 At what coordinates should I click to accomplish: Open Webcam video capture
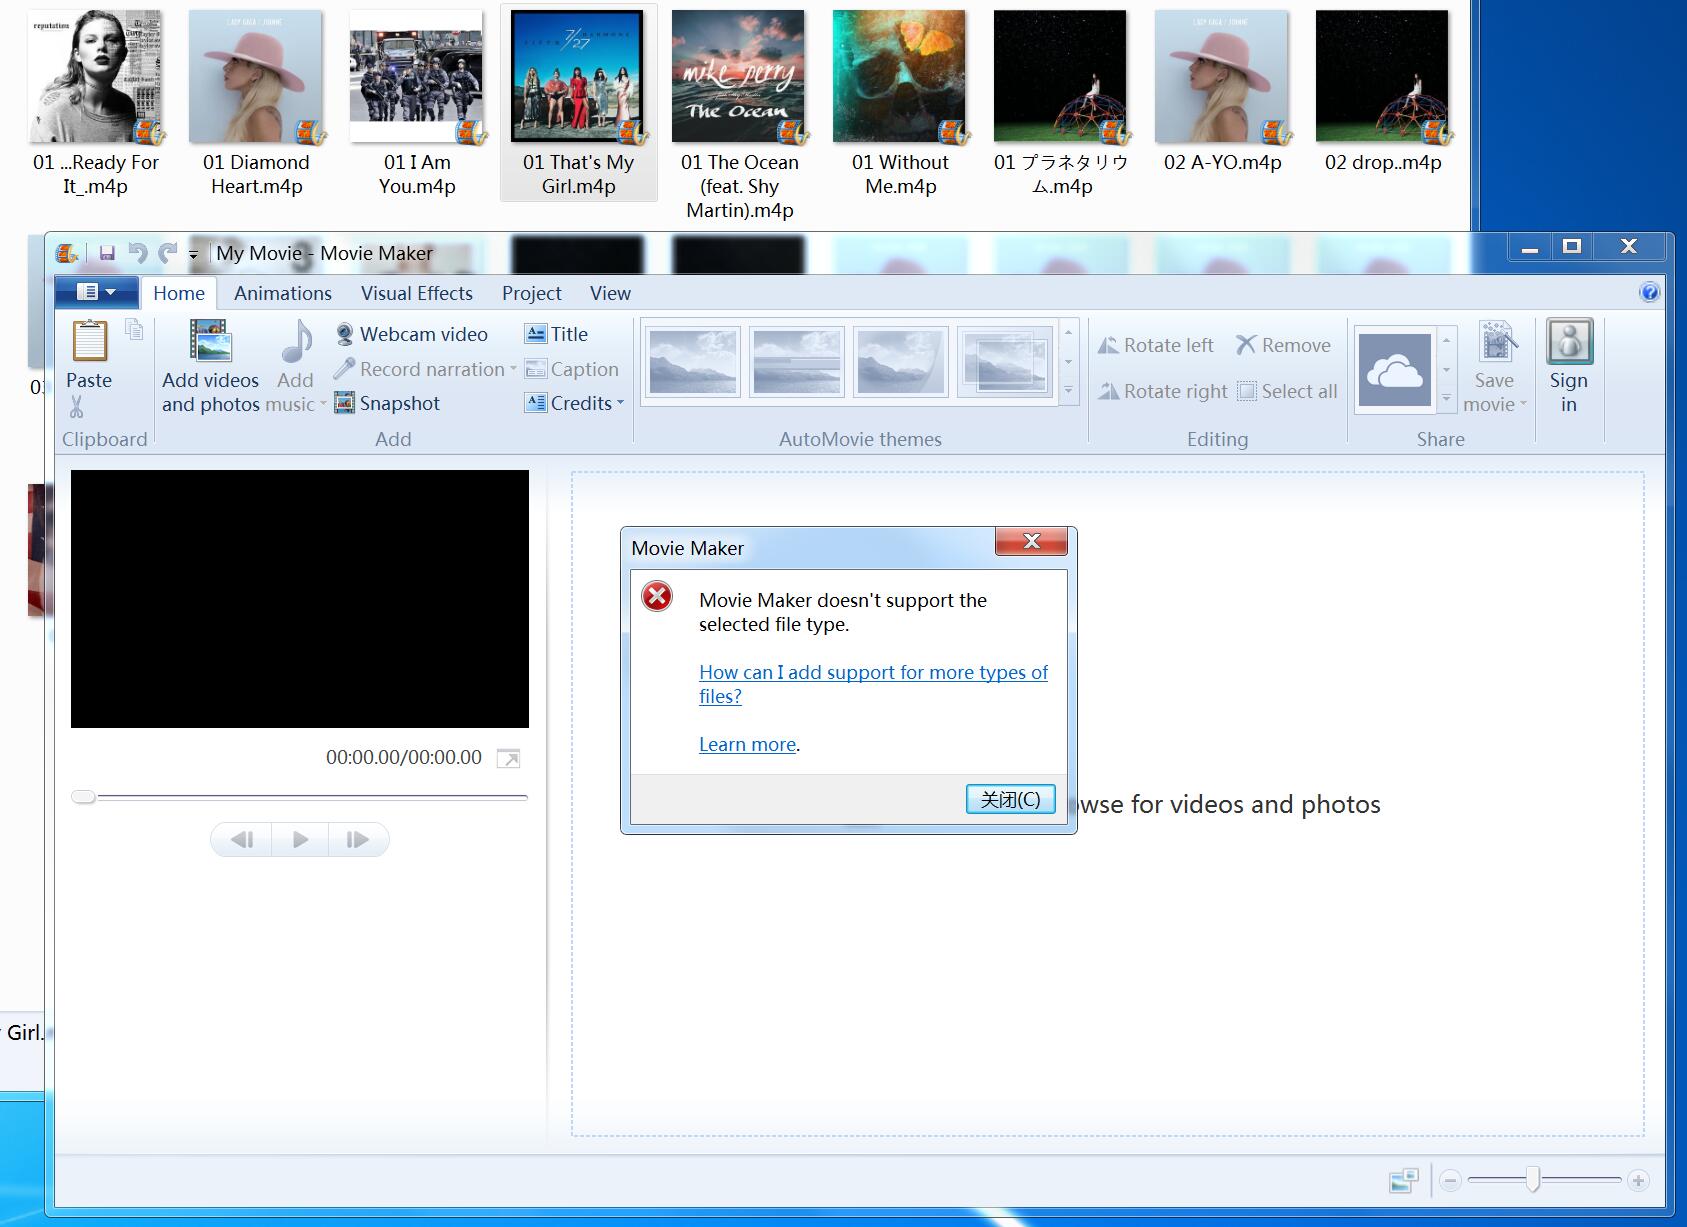(411, 334)
